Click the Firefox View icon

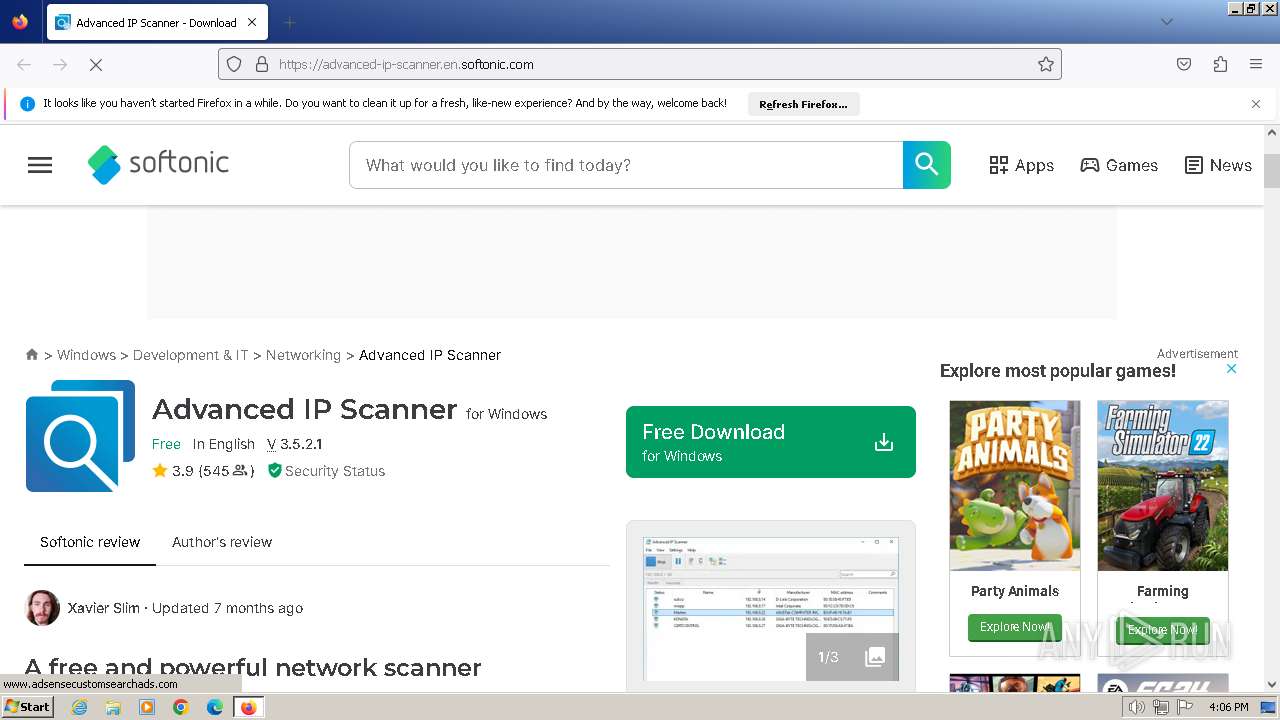coord(20,22)
